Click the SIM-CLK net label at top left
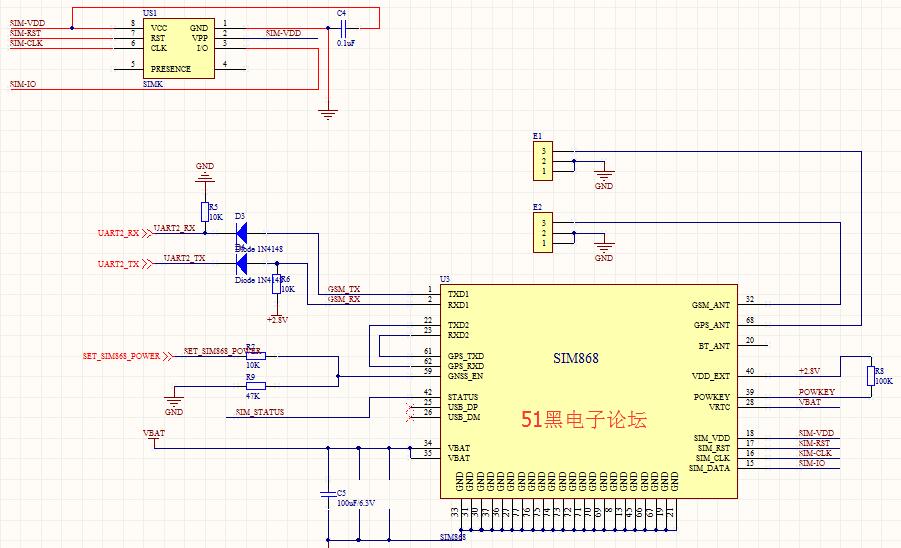901x548 pixels. pyautogui.click(x=26, y=43)
